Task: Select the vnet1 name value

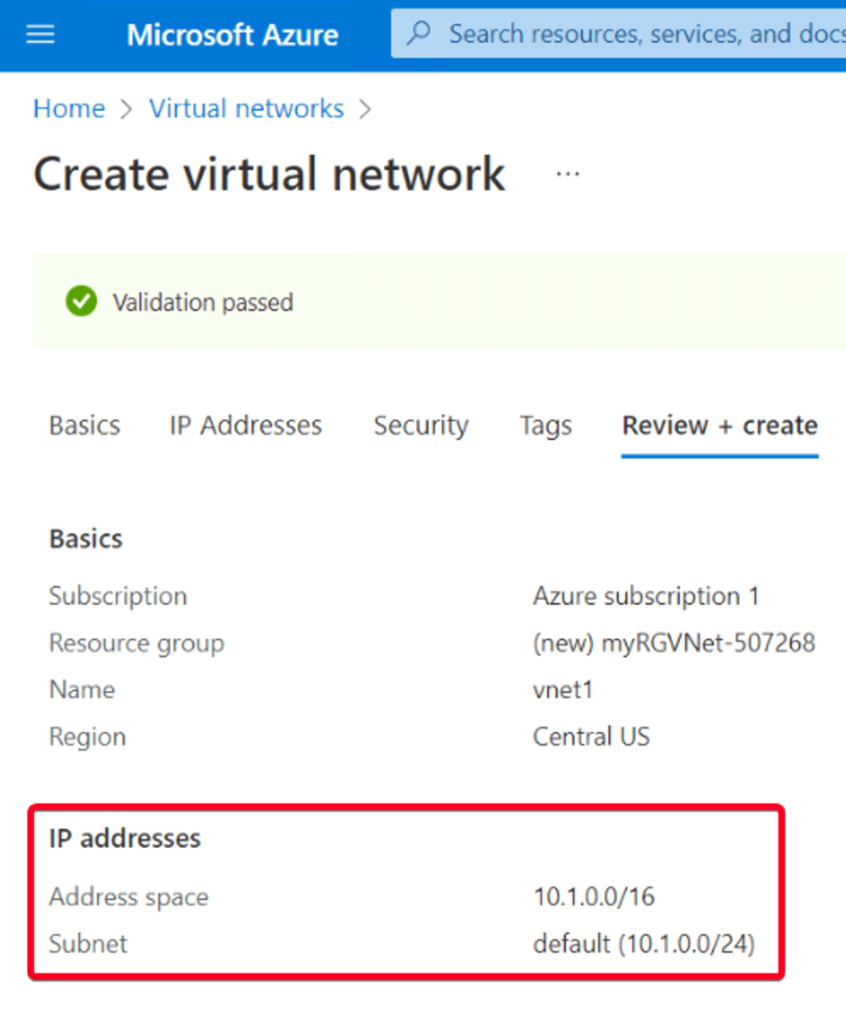Action: point(563,690)
